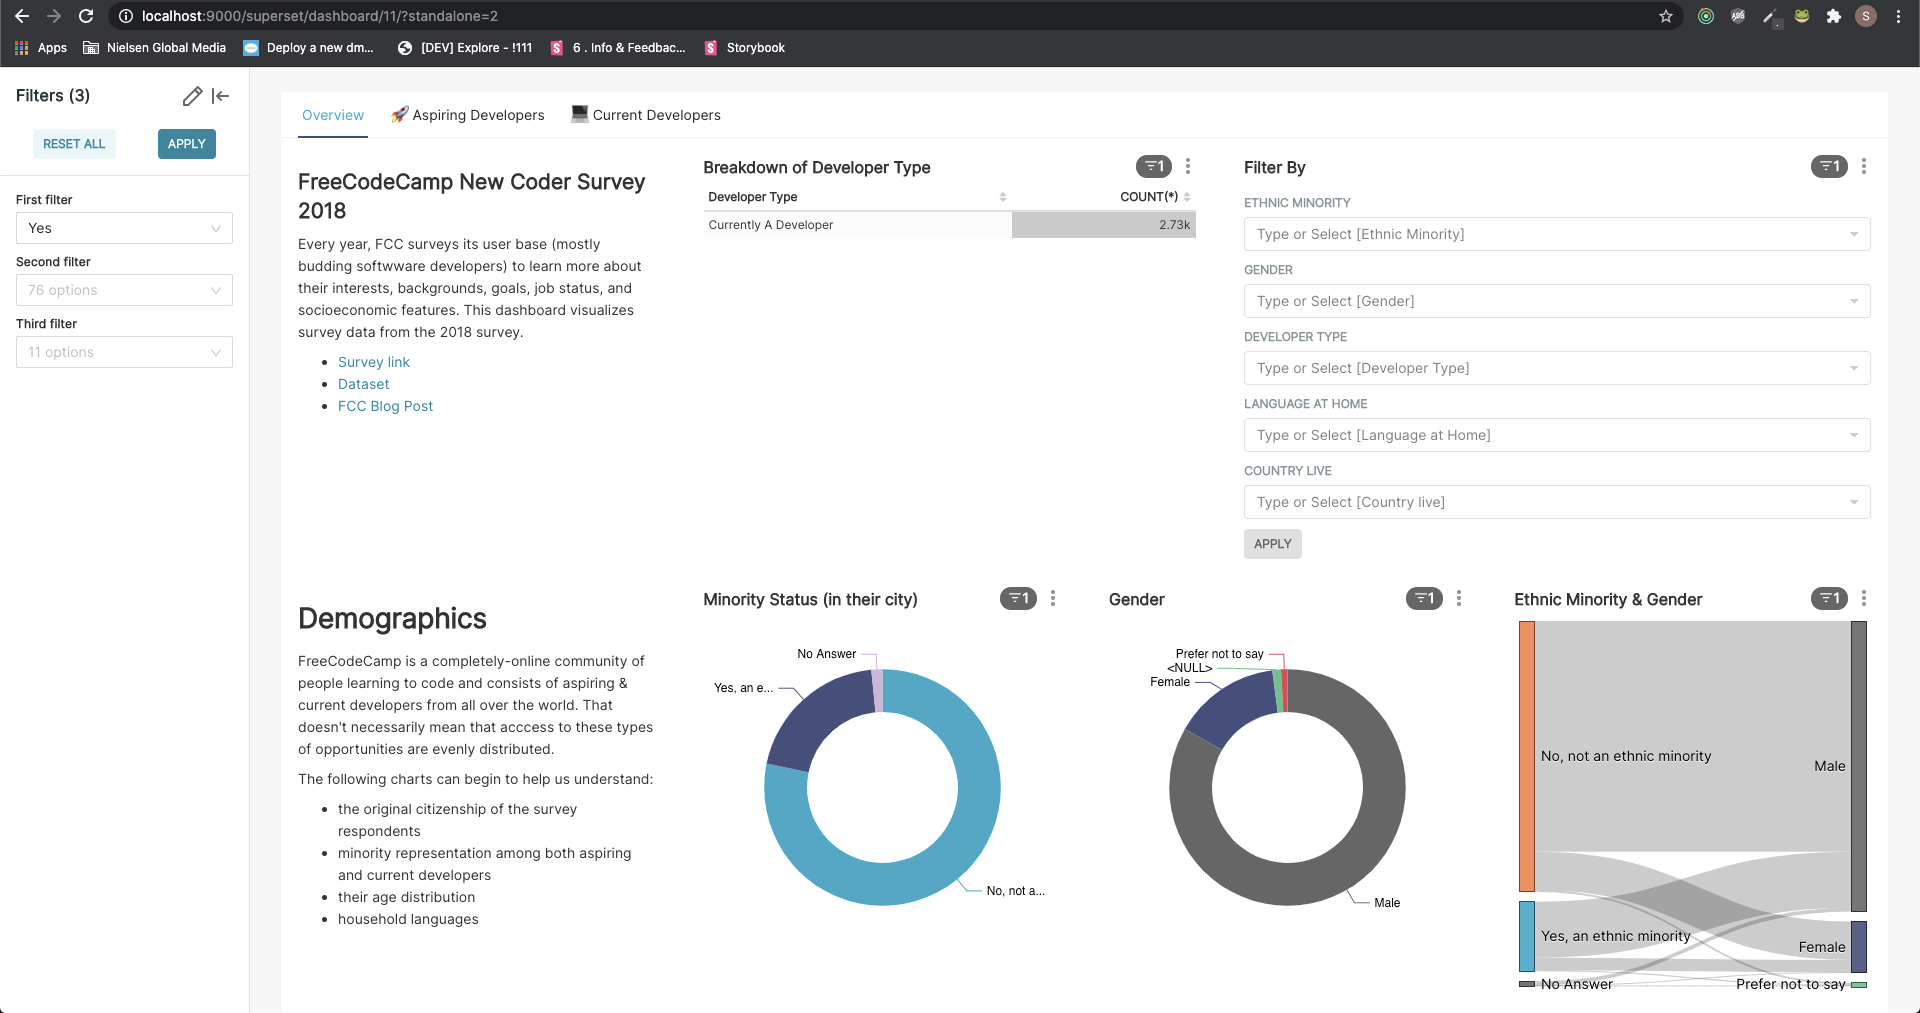Open the Dataset link

[x=363, y=384]
